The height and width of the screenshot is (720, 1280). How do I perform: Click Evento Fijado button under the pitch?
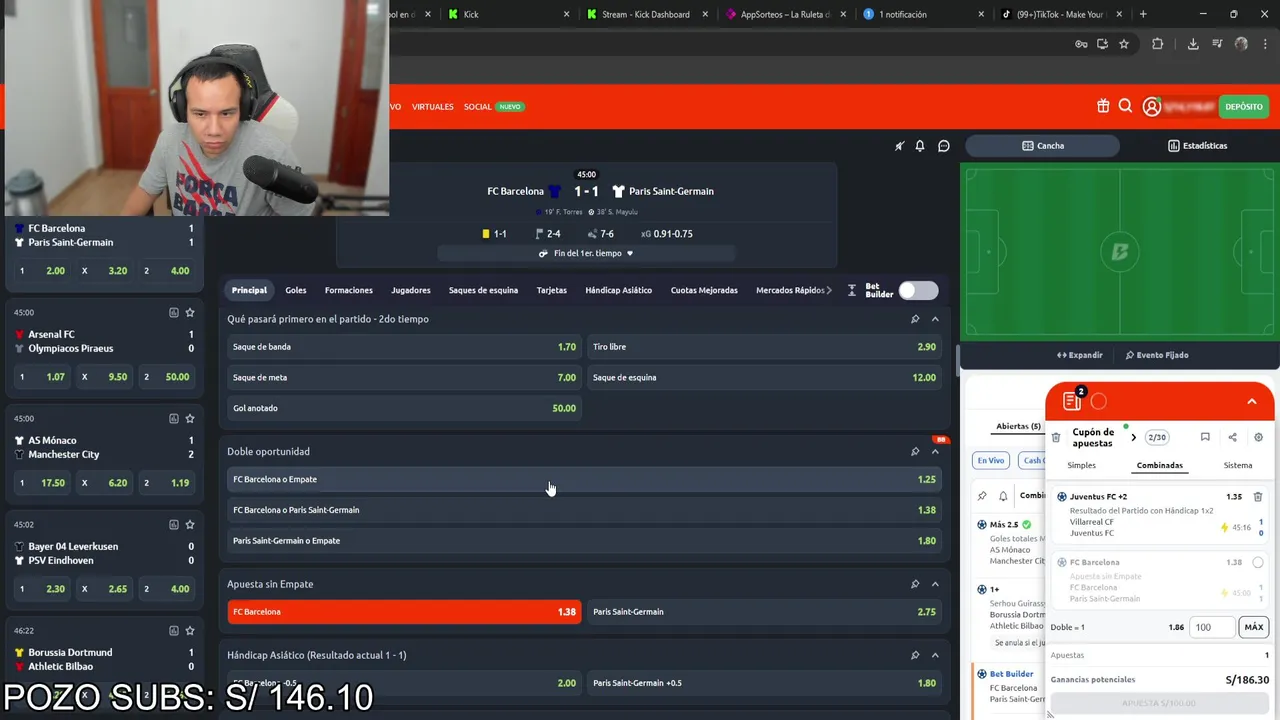1157,355
